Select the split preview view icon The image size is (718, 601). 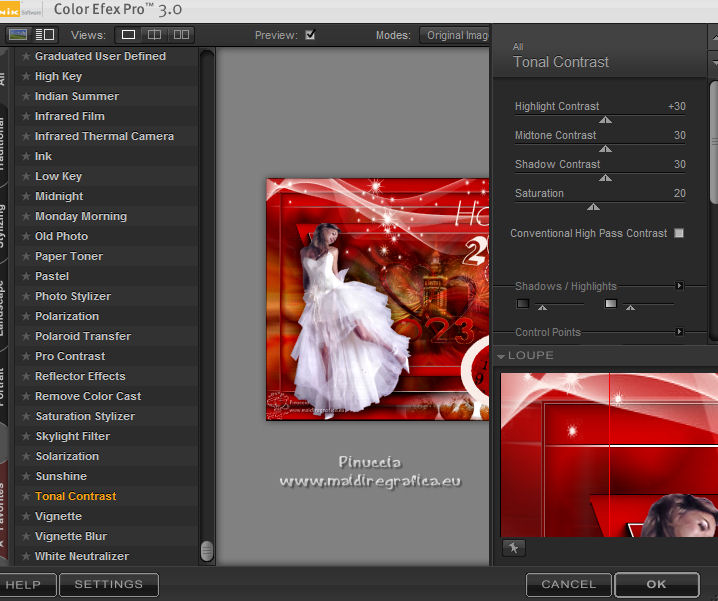155,35
